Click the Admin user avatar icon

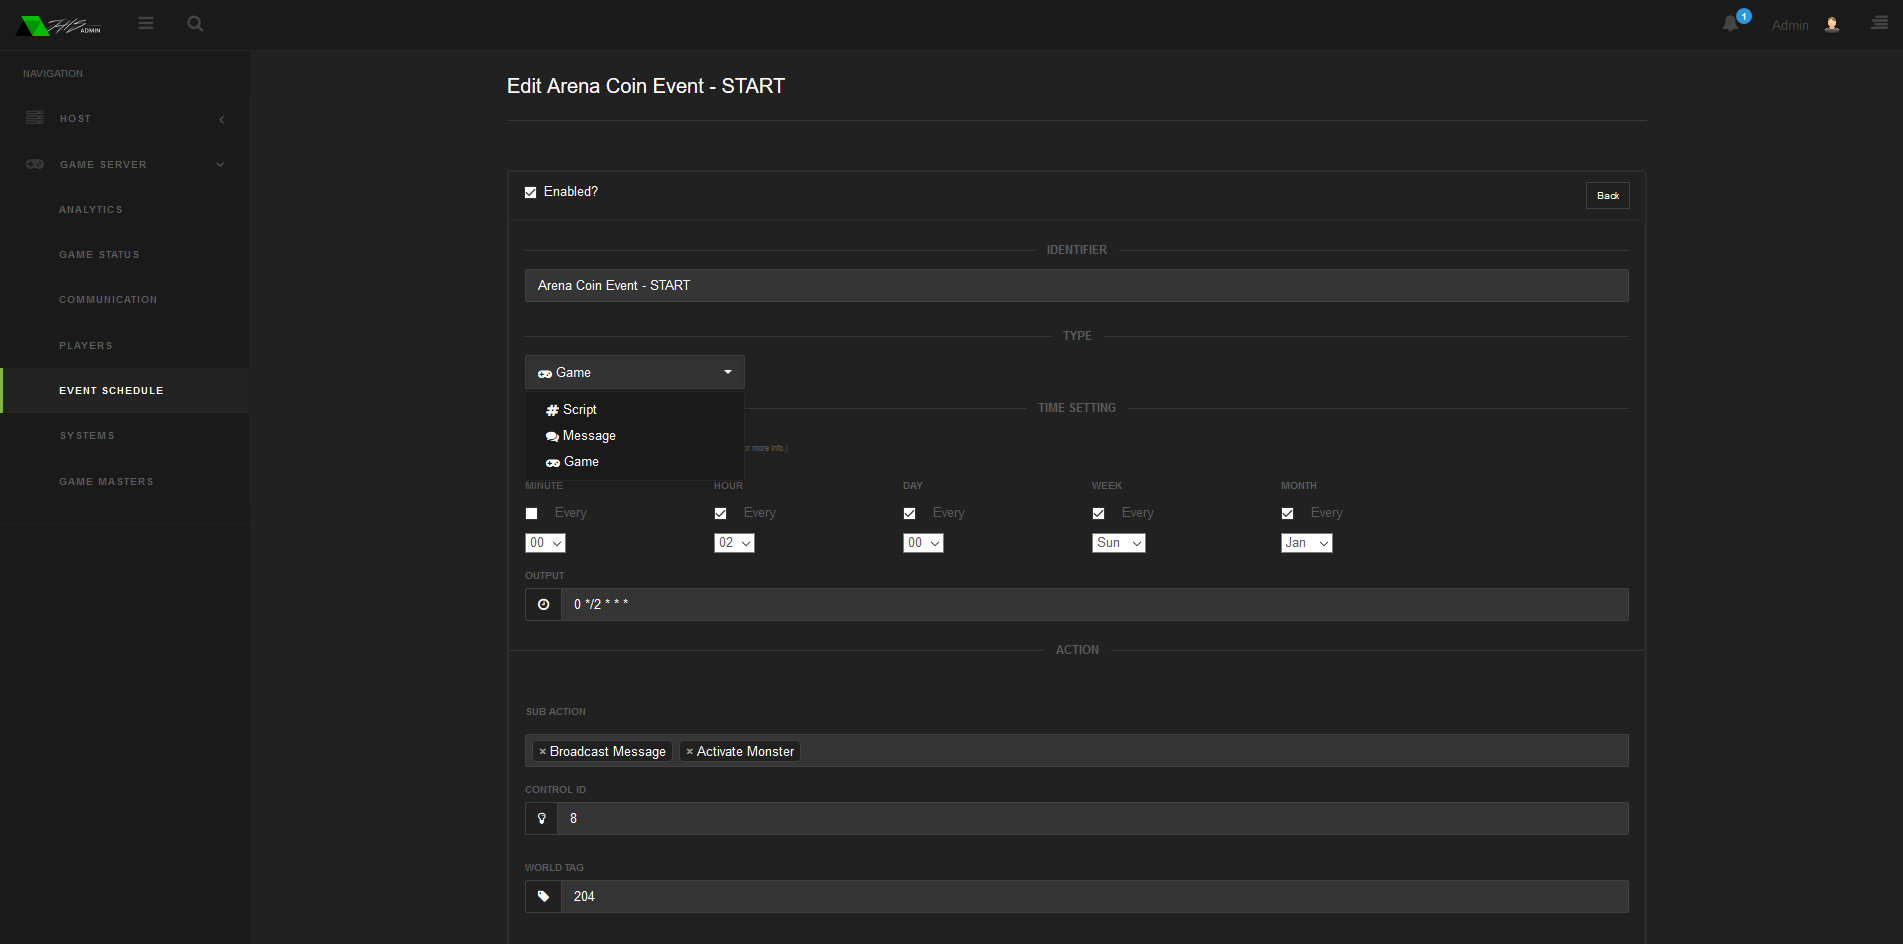(1832, 25)
